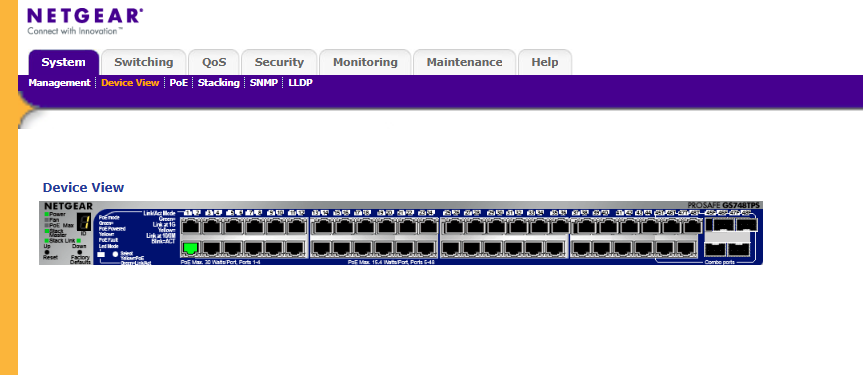This screenshot has height=375, width=863.
Task: Switch to the Switching tab
Action: pos(144,62)
